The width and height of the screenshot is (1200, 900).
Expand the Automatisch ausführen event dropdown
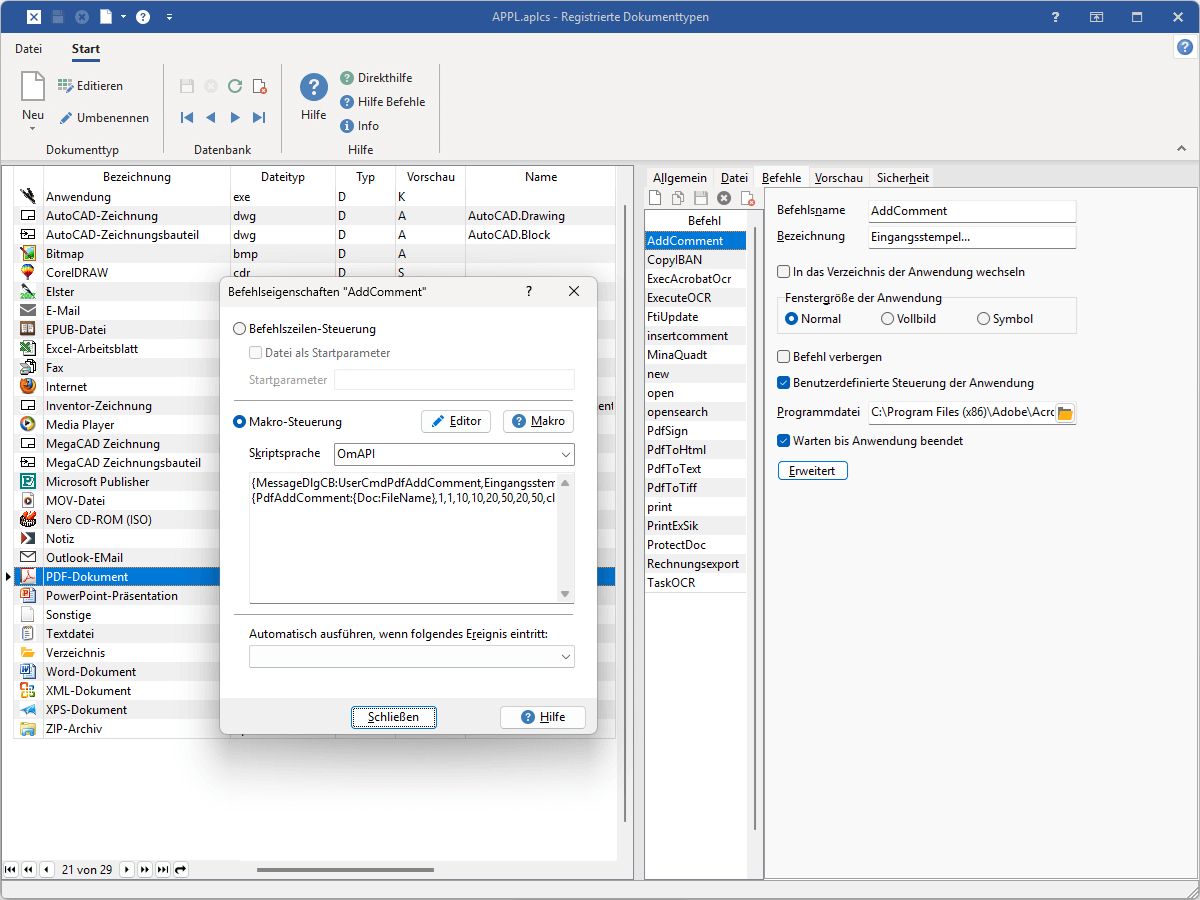566,657
